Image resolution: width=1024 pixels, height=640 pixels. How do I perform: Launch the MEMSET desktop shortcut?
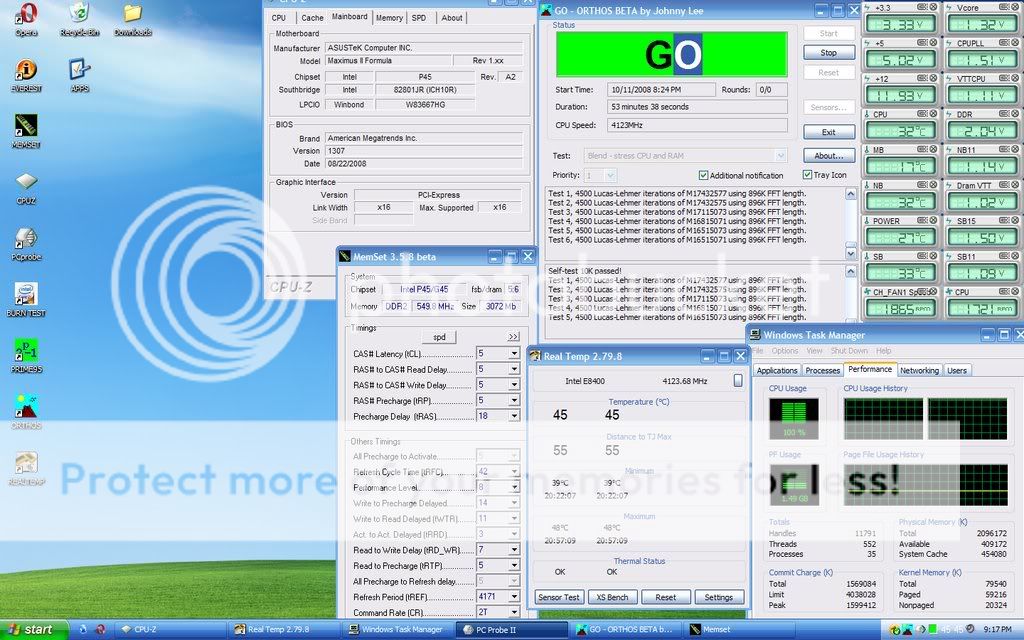pos(26,131)
